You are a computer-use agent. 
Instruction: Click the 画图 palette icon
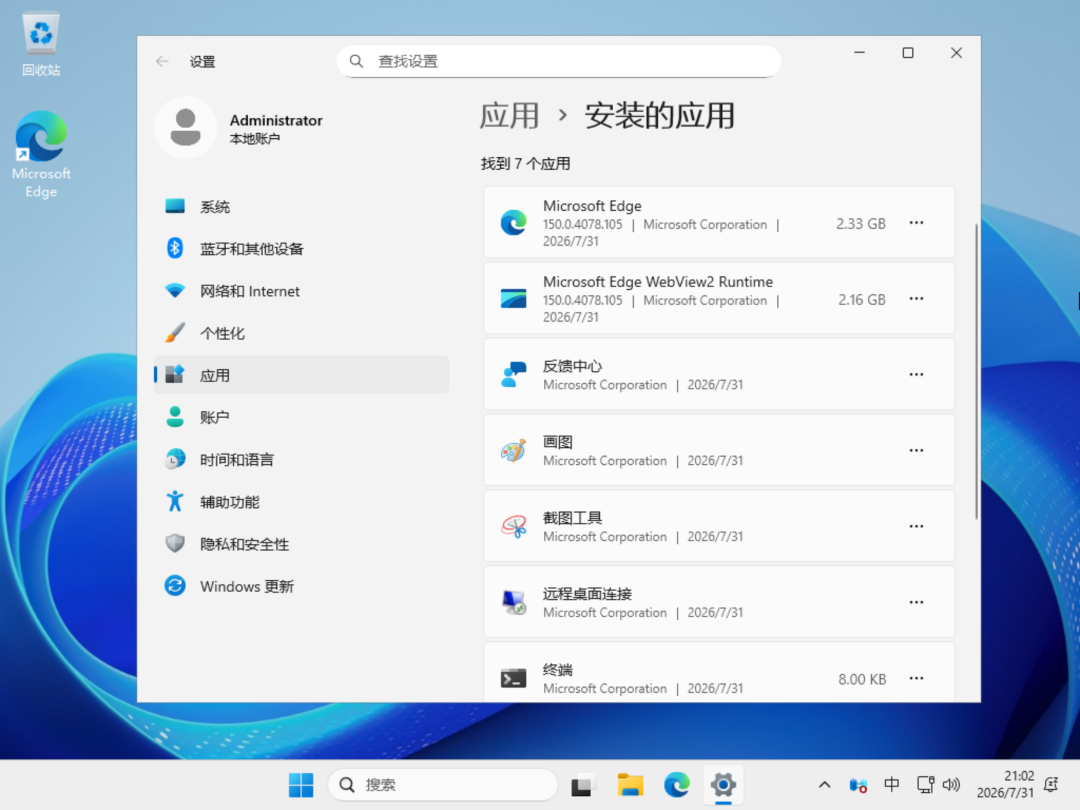[513, 450]
